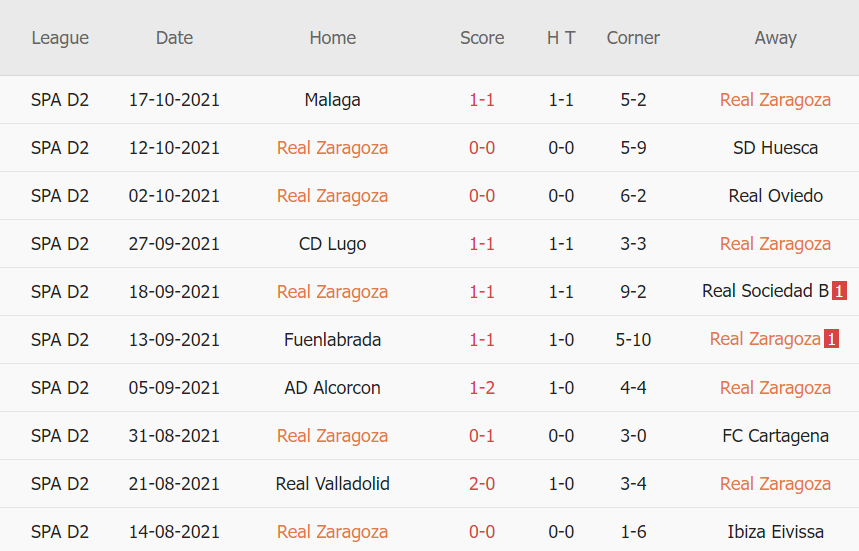Click the red card badge beside Real Sociedad B
The width and height of the screenshot is (859, 551).
(x=839, y=292)
